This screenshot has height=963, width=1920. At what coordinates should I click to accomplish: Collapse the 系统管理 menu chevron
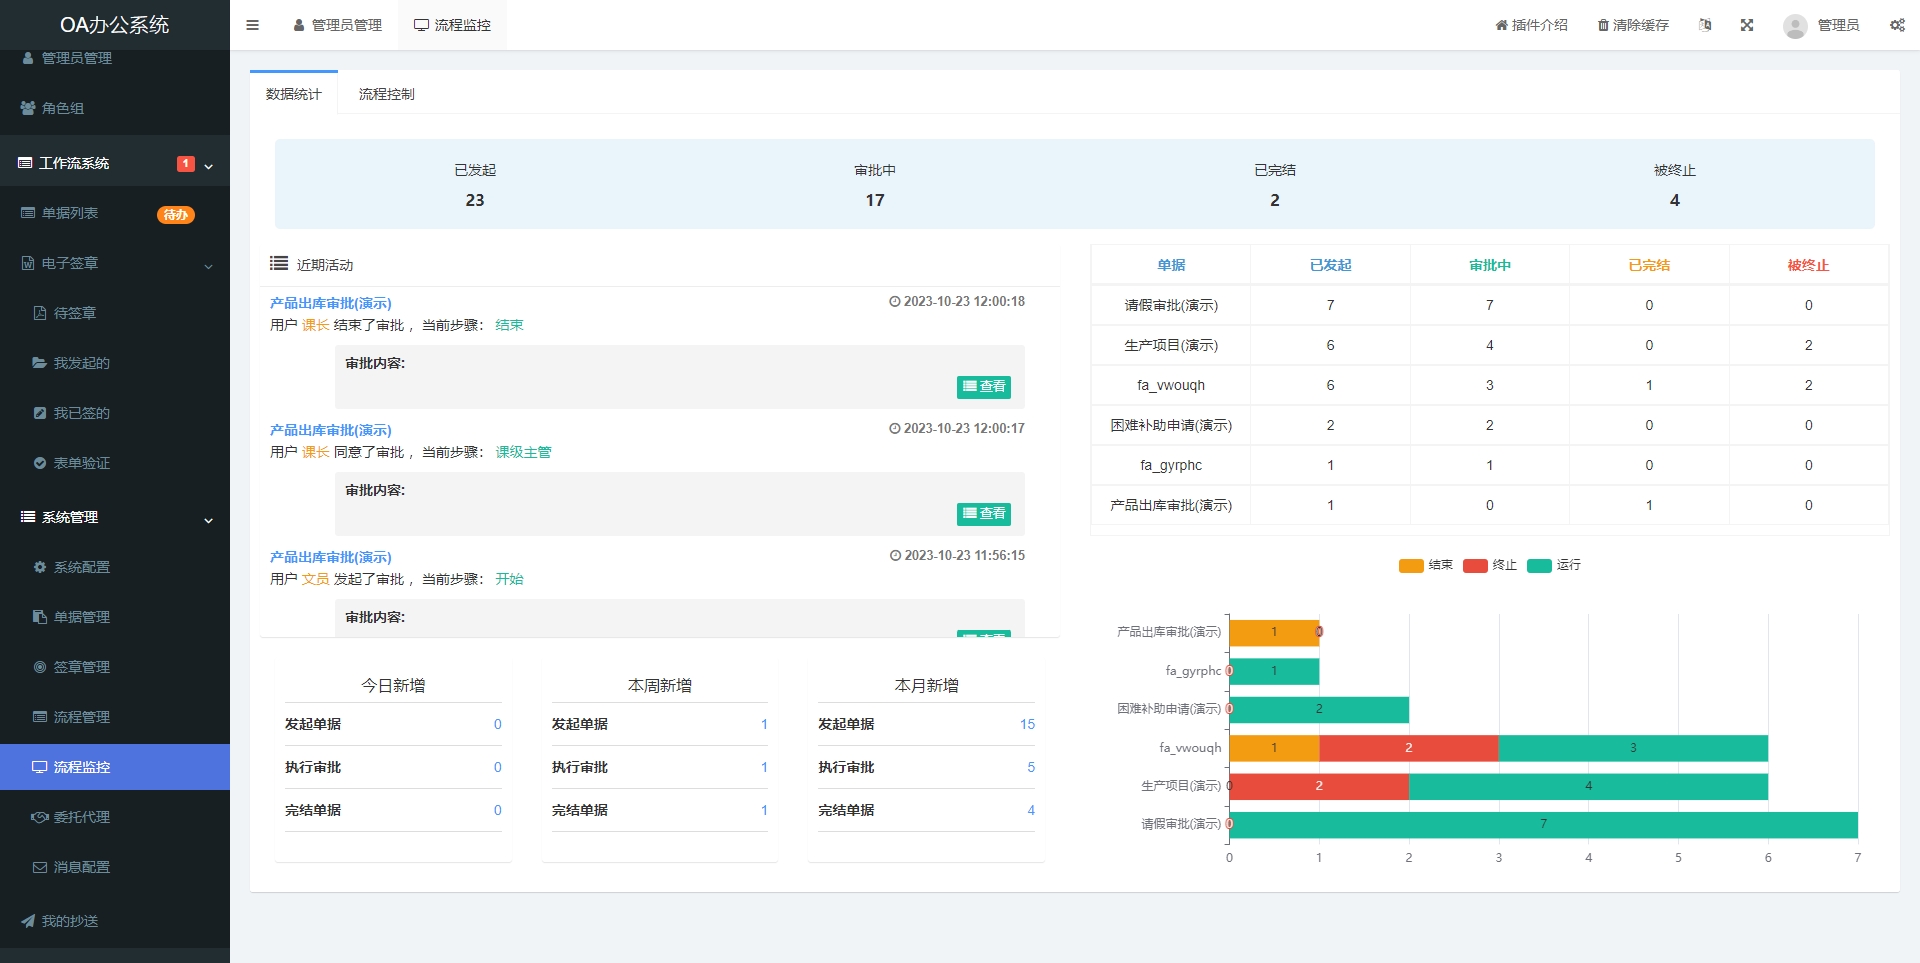point(209,520)
